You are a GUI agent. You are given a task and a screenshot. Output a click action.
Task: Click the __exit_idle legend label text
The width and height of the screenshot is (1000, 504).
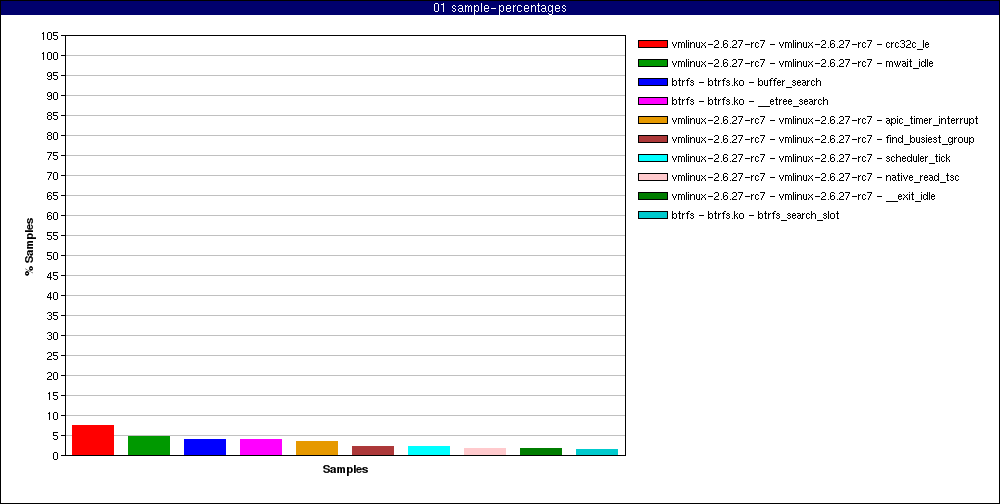tap(804, 196)
